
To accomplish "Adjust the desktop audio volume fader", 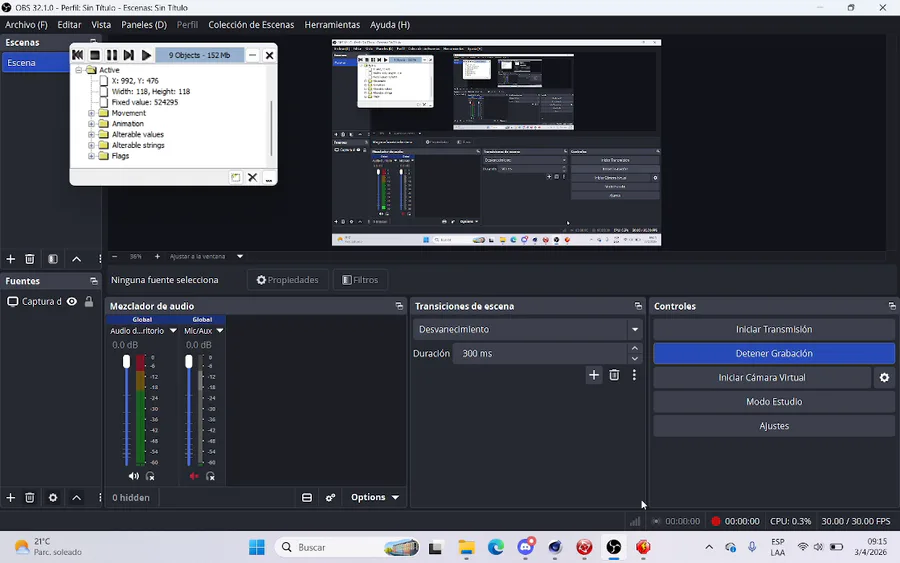I will tap(126, 362).
